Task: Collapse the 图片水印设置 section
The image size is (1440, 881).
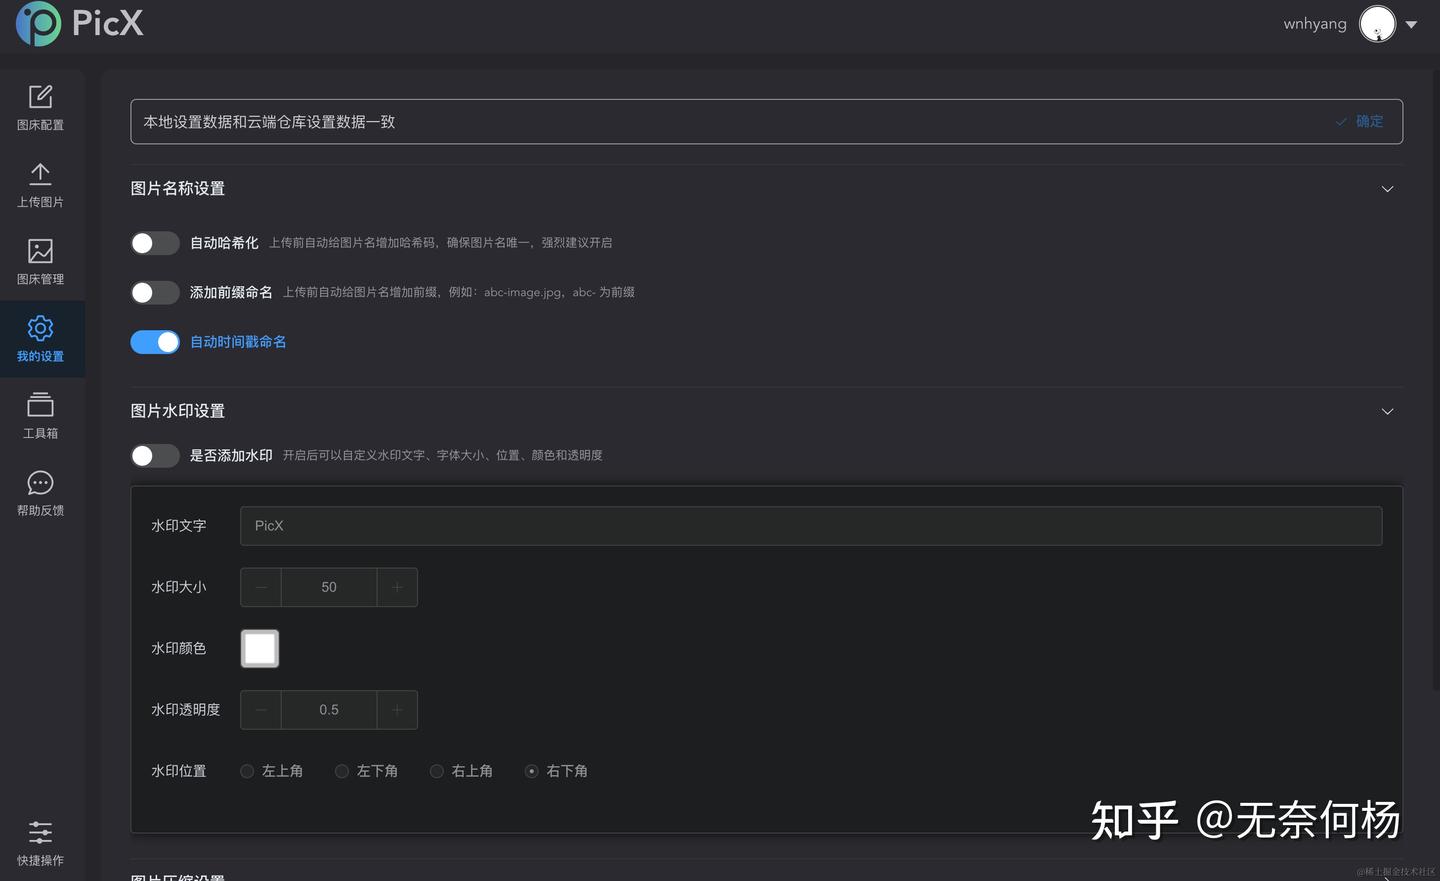Action: [x=1387, y=411]
